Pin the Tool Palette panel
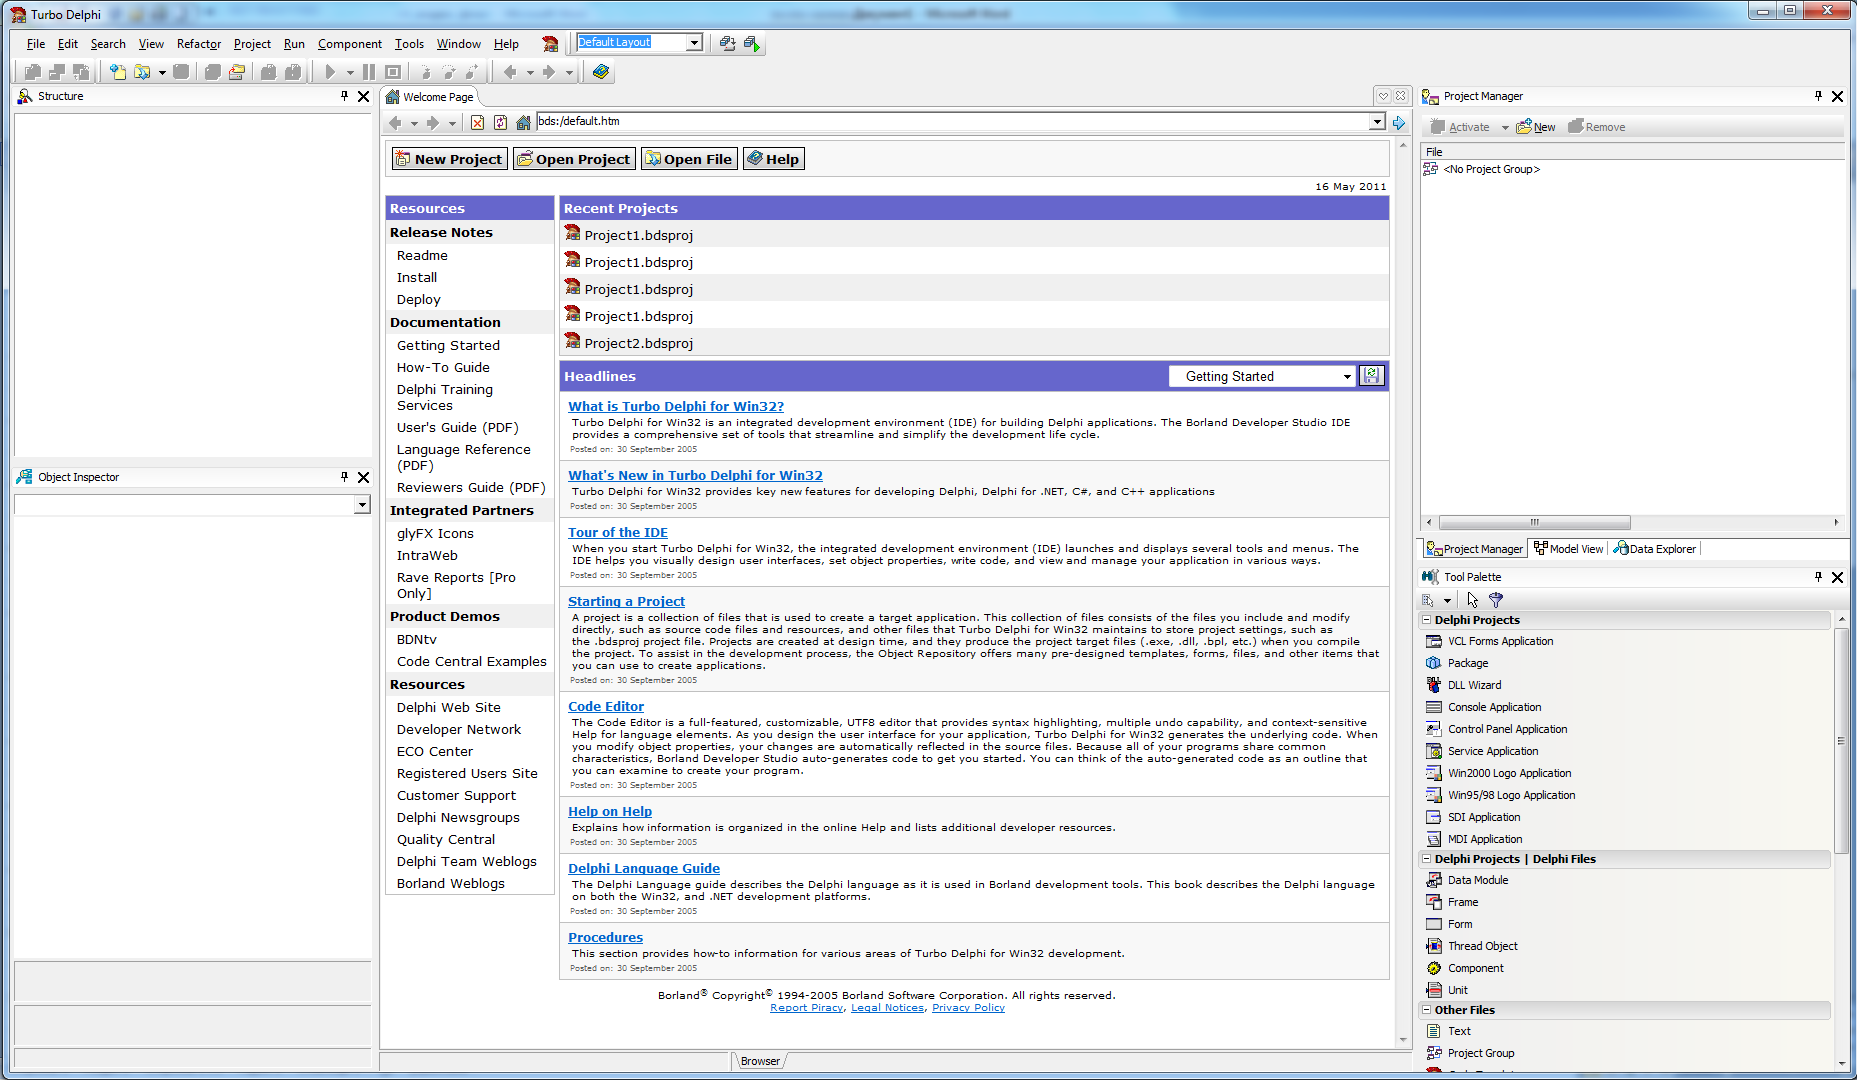1857x1080 pixels. coord(1818,577)
